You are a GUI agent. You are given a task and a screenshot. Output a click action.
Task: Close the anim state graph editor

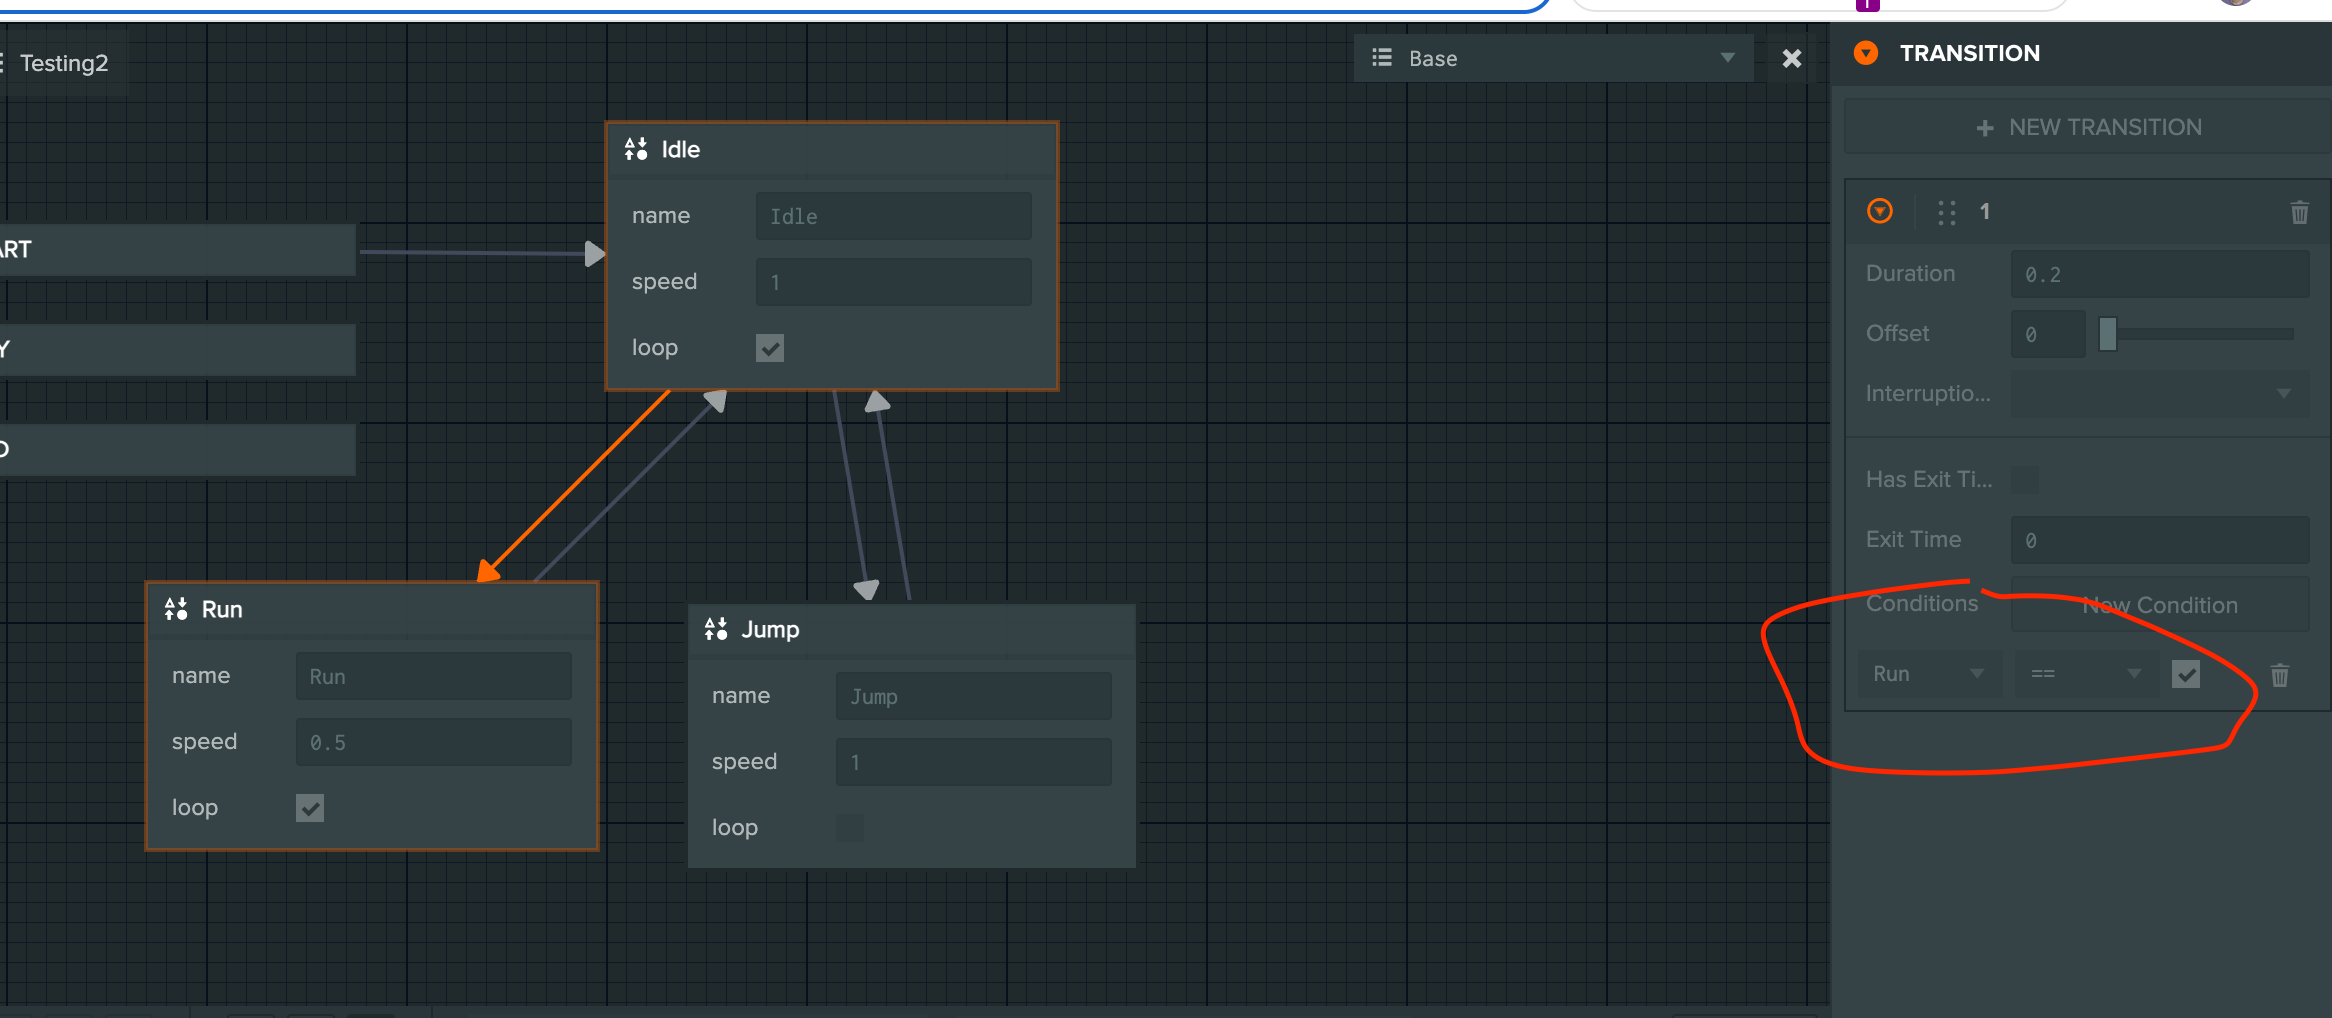[x=1791, y=59]
